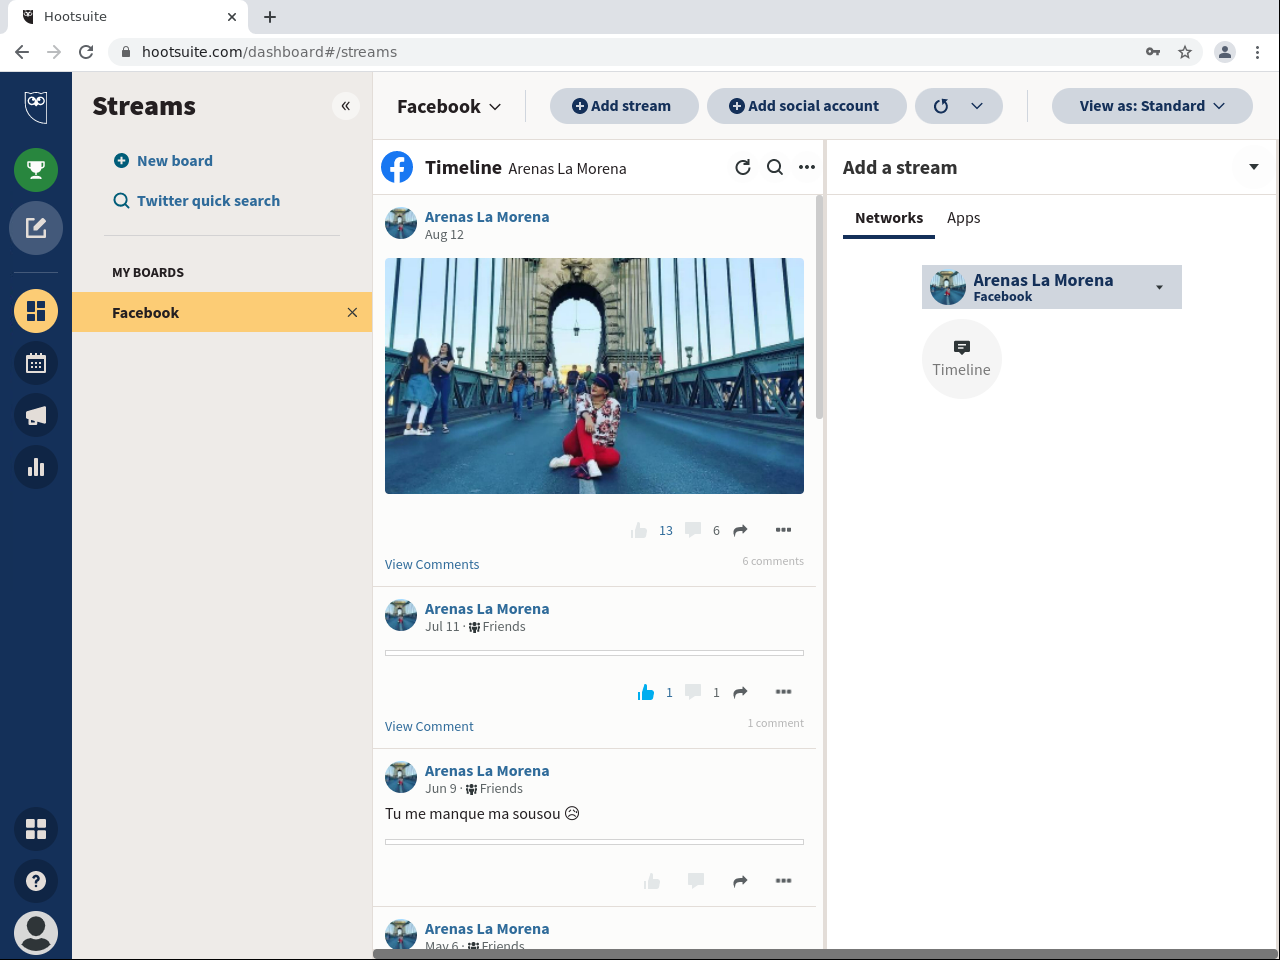Screen dimensions: 1280x960
Task: Reload the browser page
Action: [x=86, y=52]
